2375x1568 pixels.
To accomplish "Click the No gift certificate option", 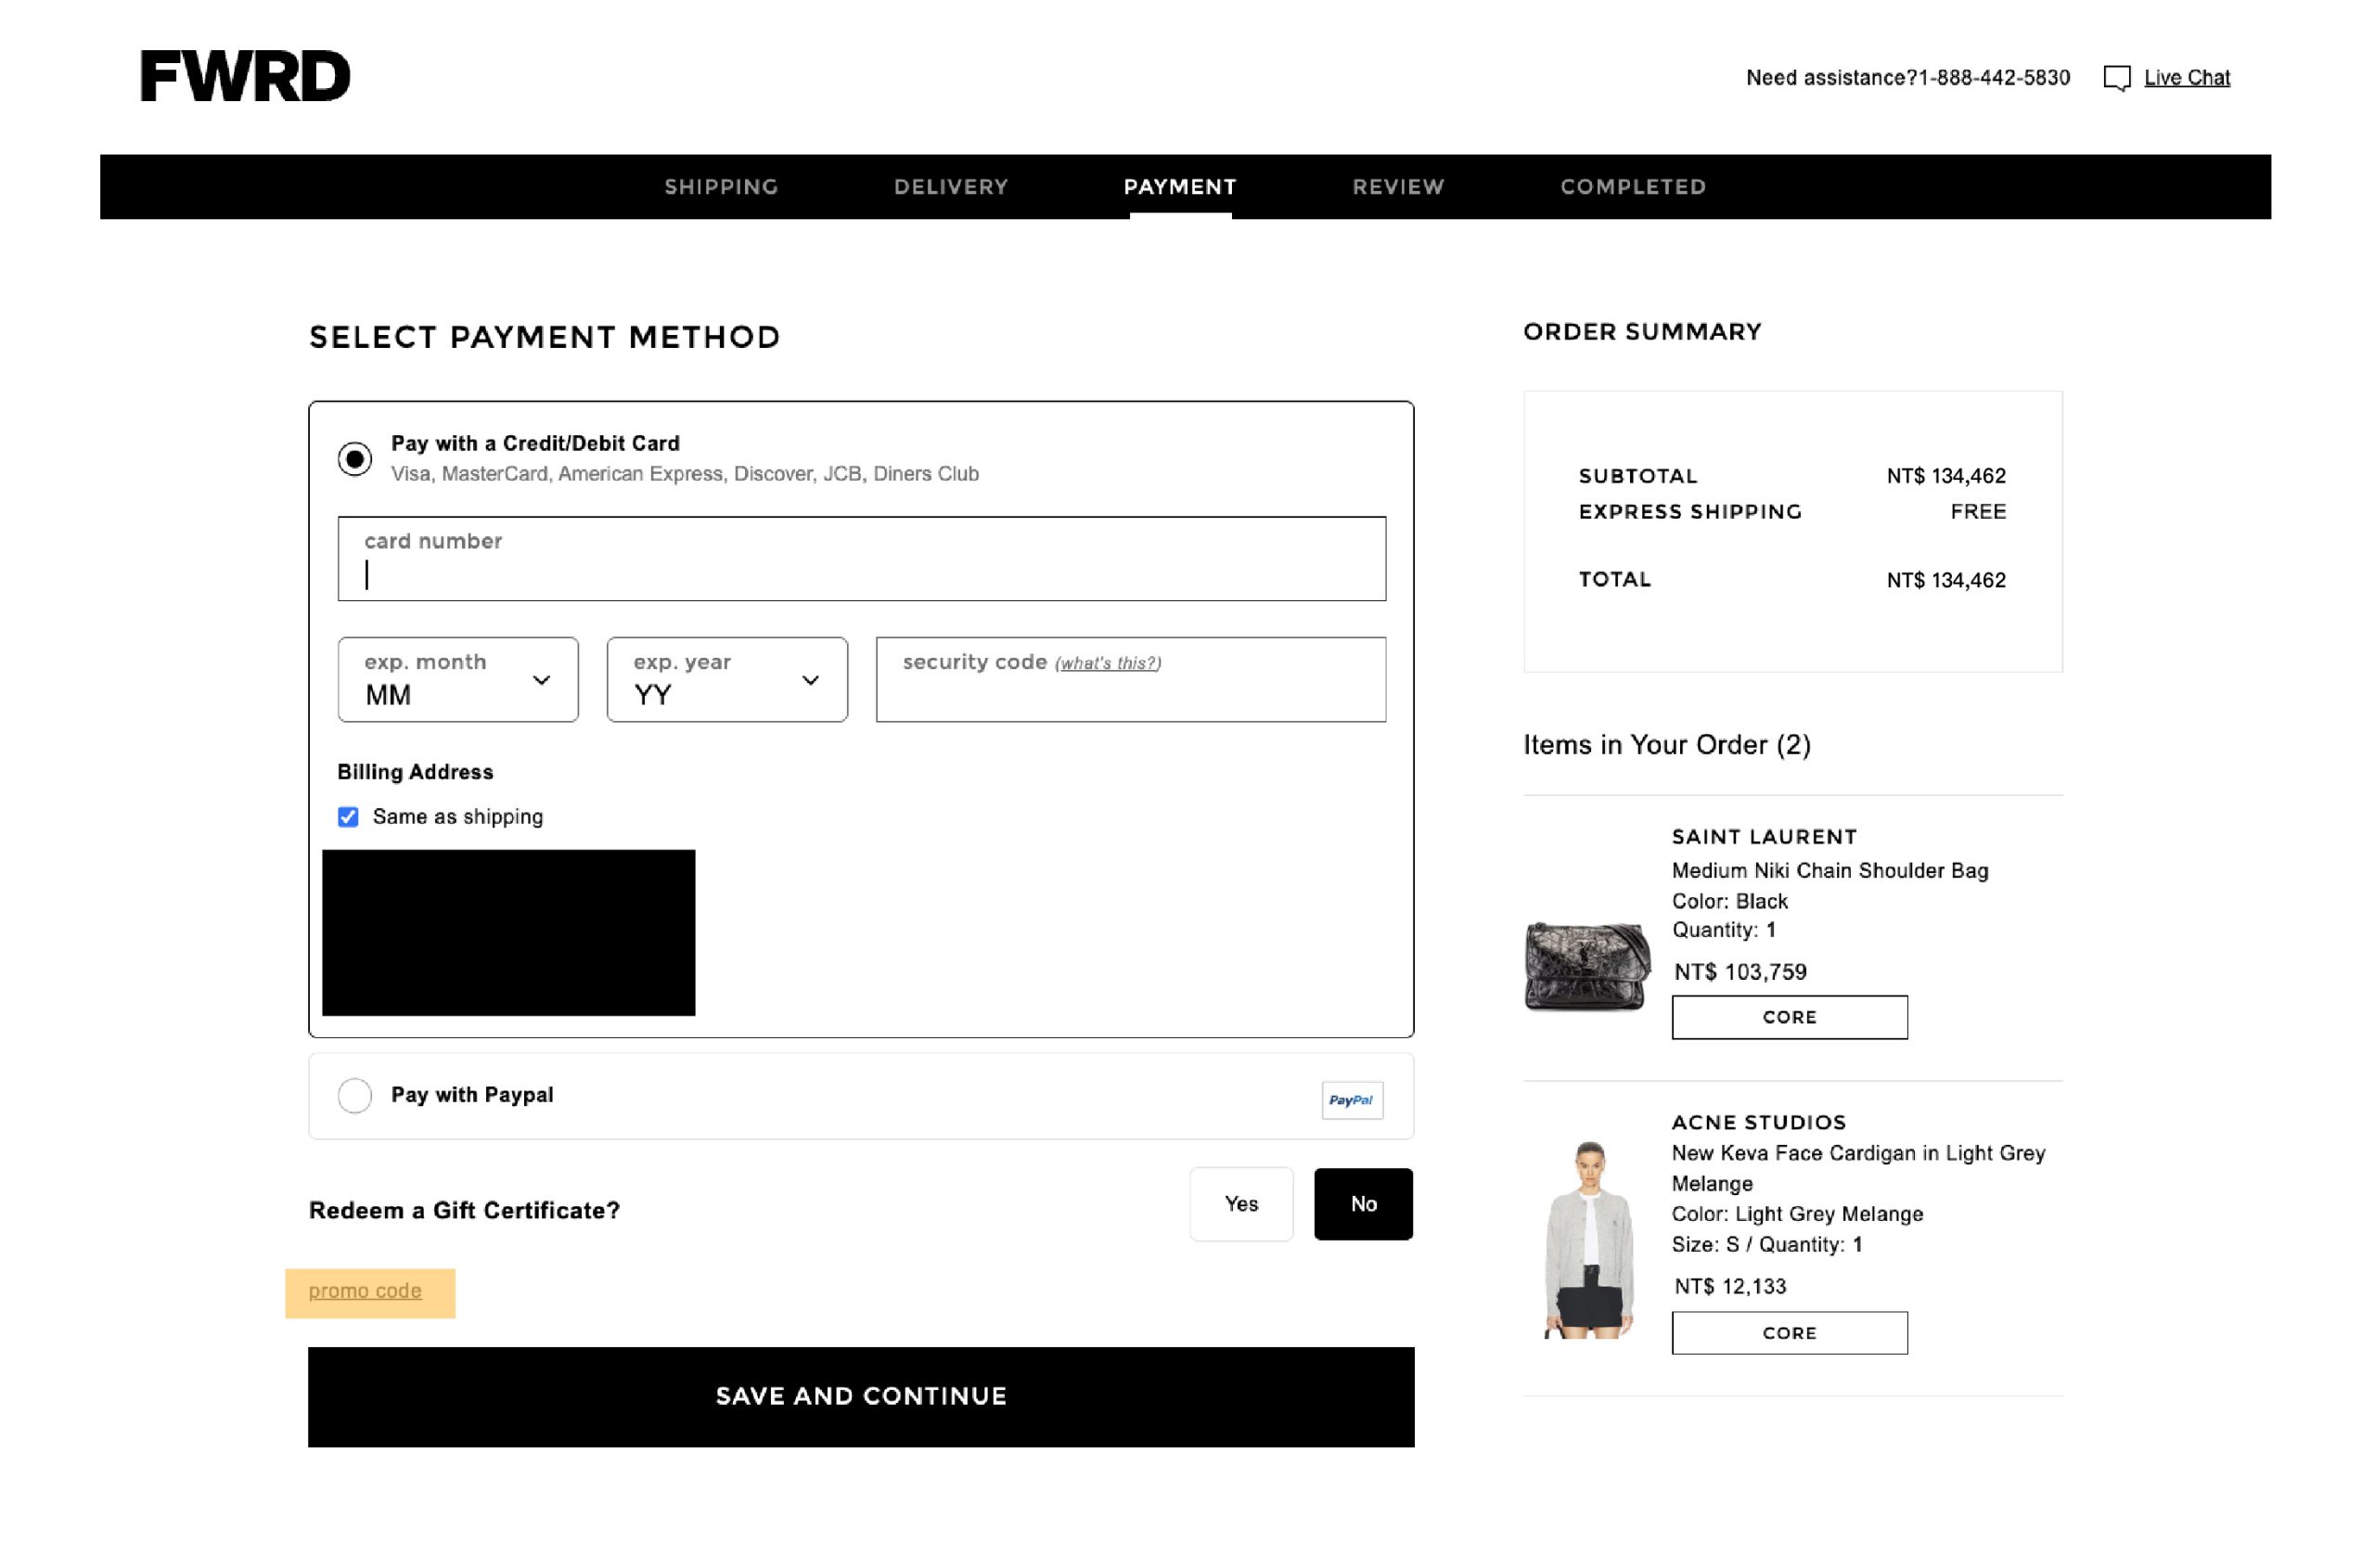I will click(x=1361, y=1204).
